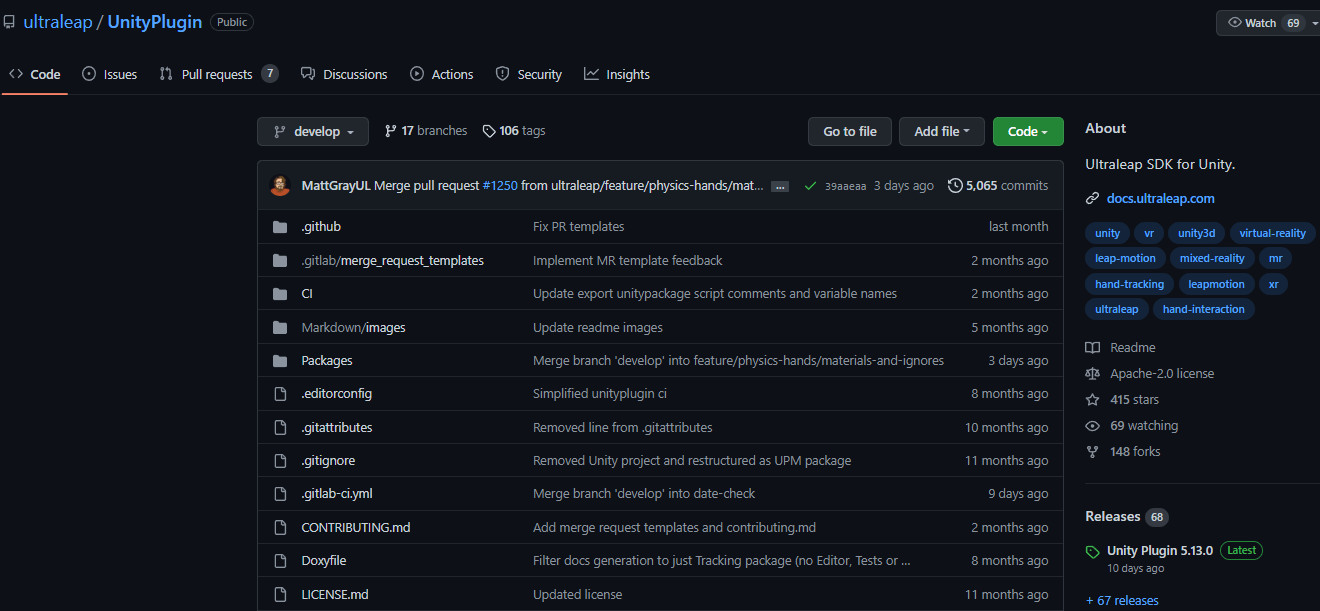Open 'Simplified unityplugin ci' commit message

(600, 394)
